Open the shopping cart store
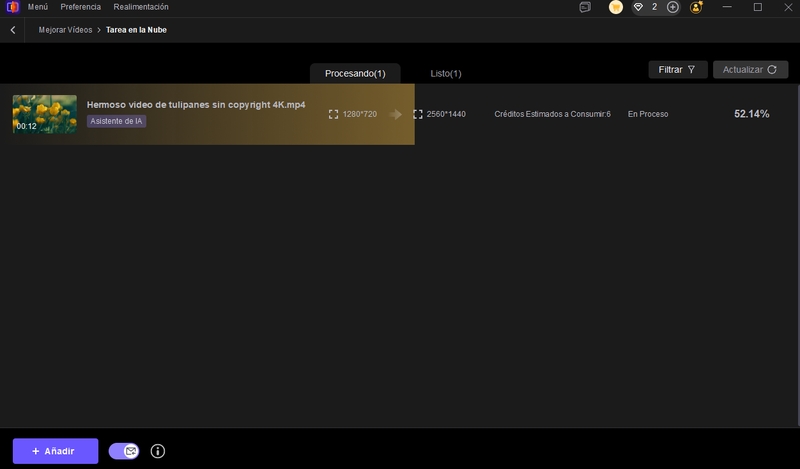The image size is (800, 469). (x=616, y=7)
